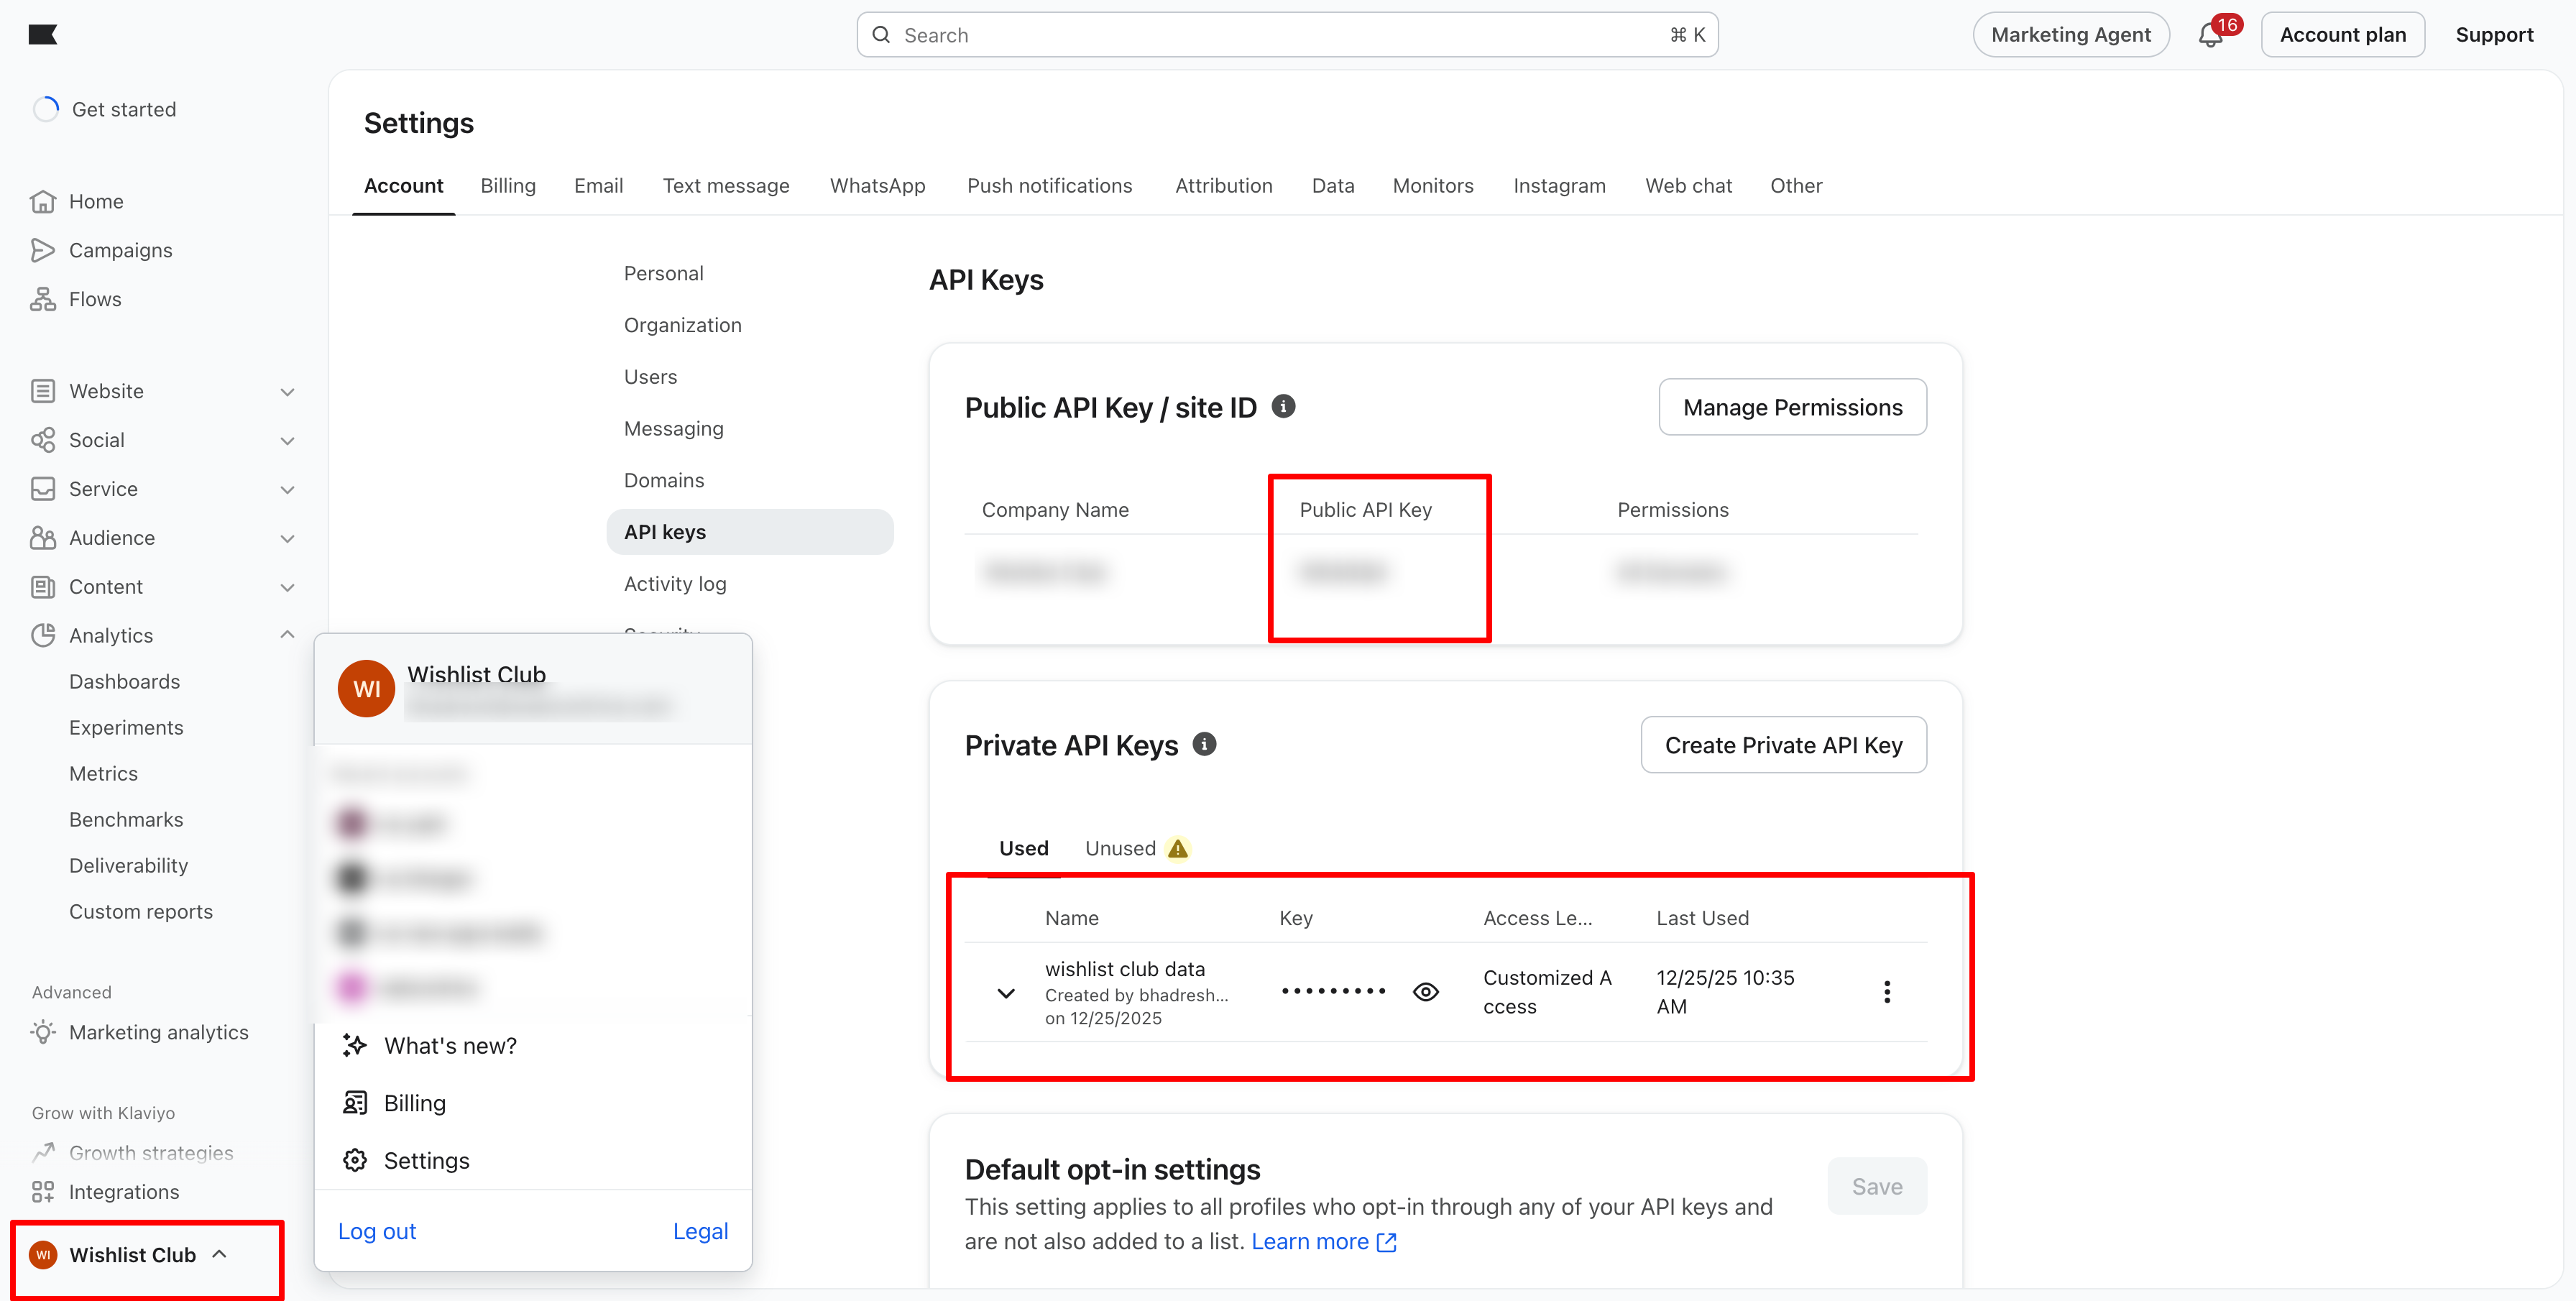
Task: Expand the Audience menu chevron
Action: click(288, 539)
